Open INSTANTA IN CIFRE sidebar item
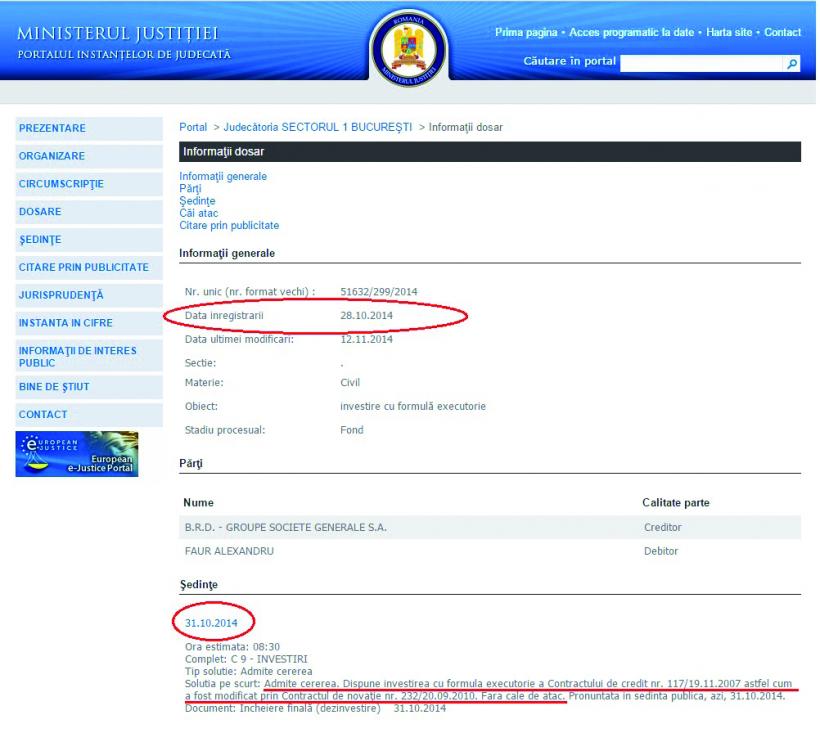This screenshot has height=742, width=820. point(66,323)
